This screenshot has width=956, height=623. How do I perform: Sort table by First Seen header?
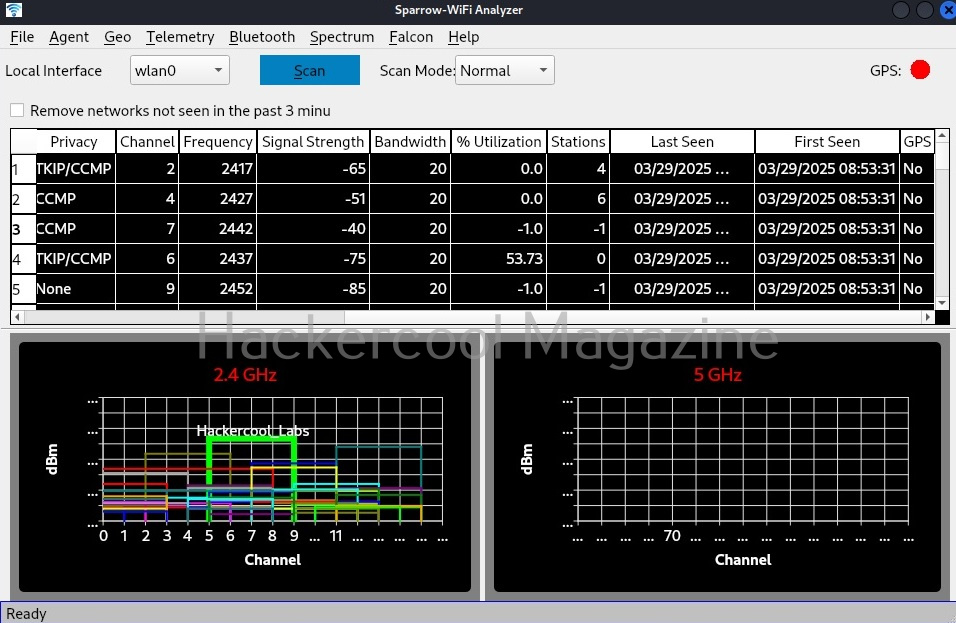(827, 141)
